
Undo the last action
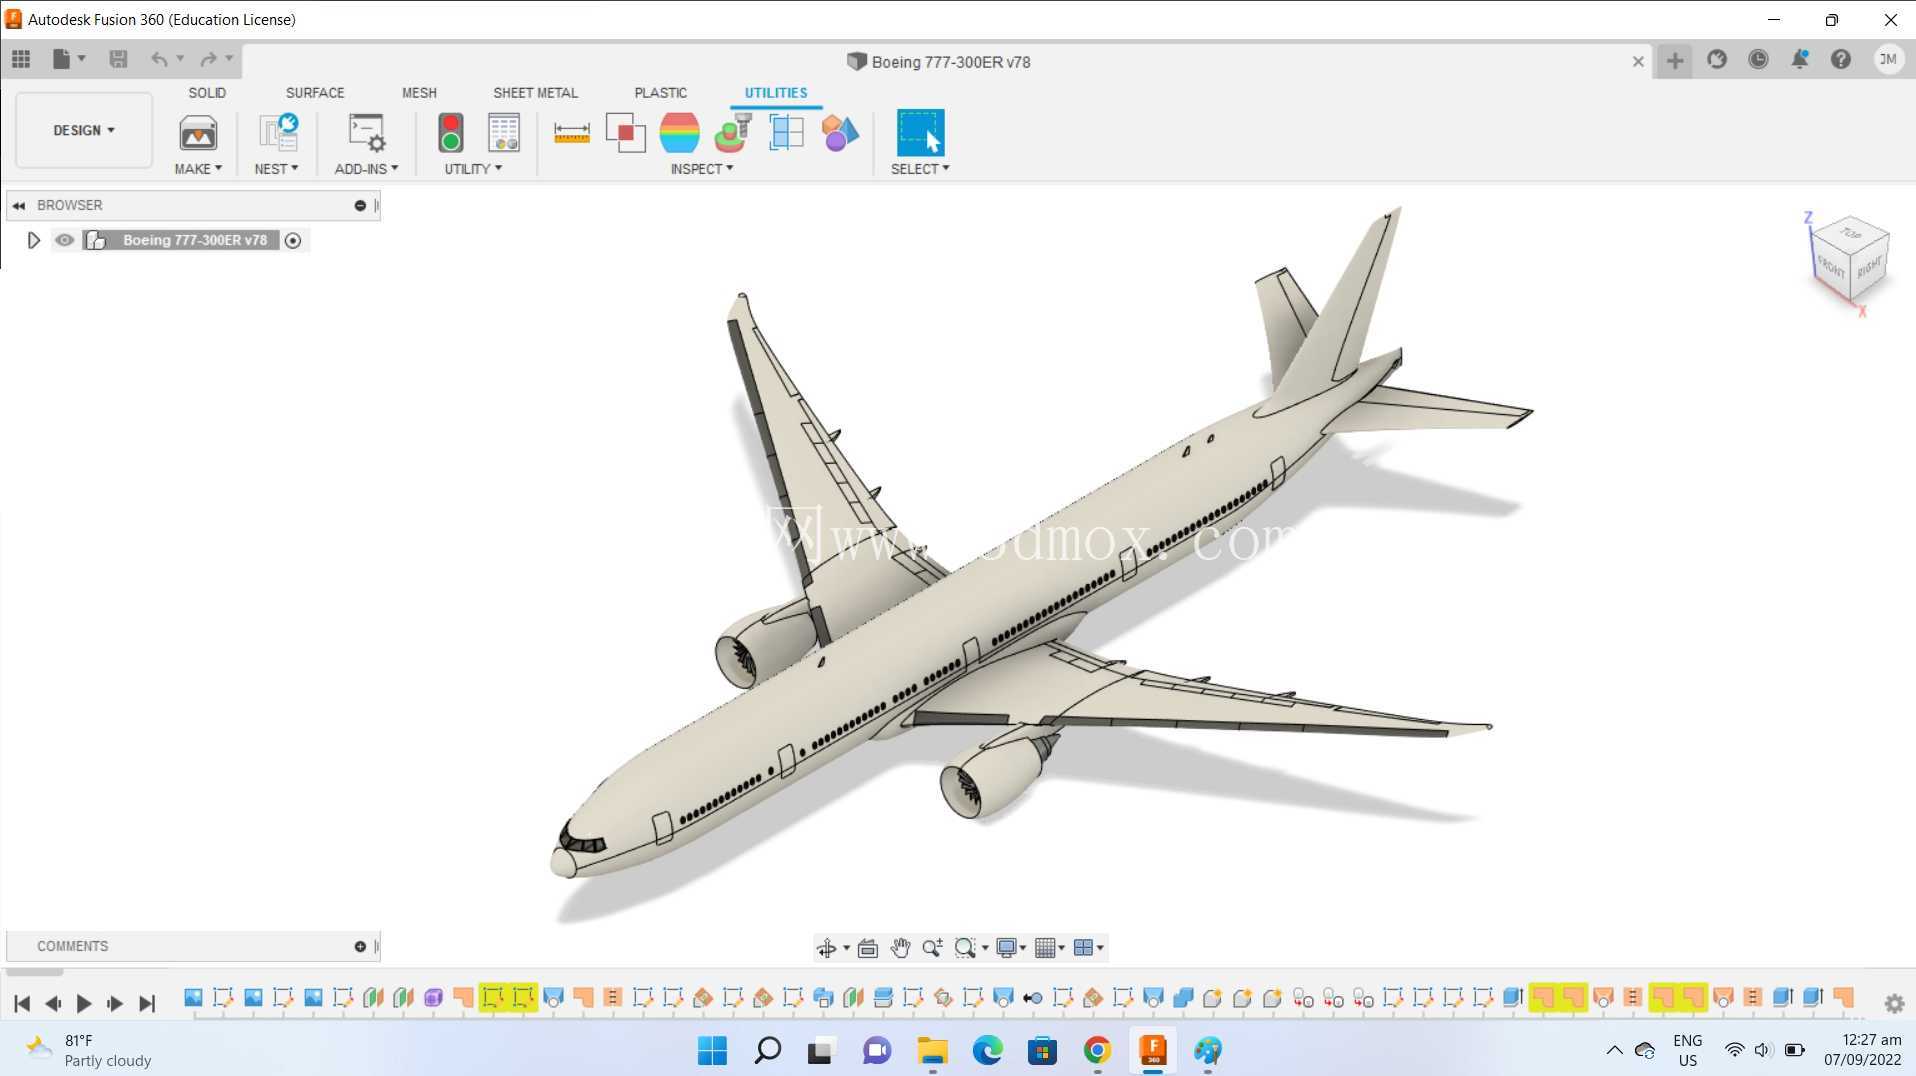[x=159, y=60]
